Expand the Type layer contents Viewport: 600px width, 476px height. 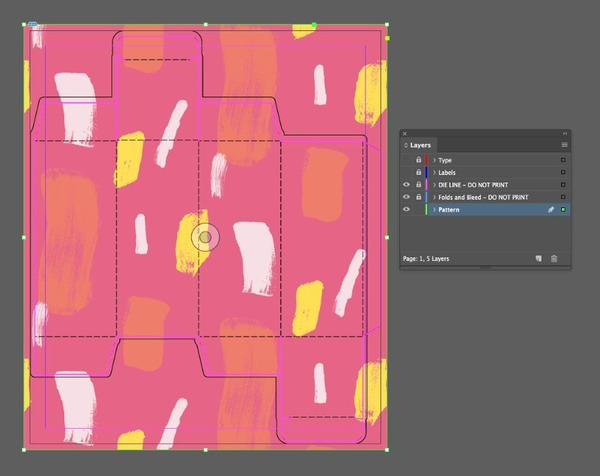pyautogui.click(x=434, y=160)
